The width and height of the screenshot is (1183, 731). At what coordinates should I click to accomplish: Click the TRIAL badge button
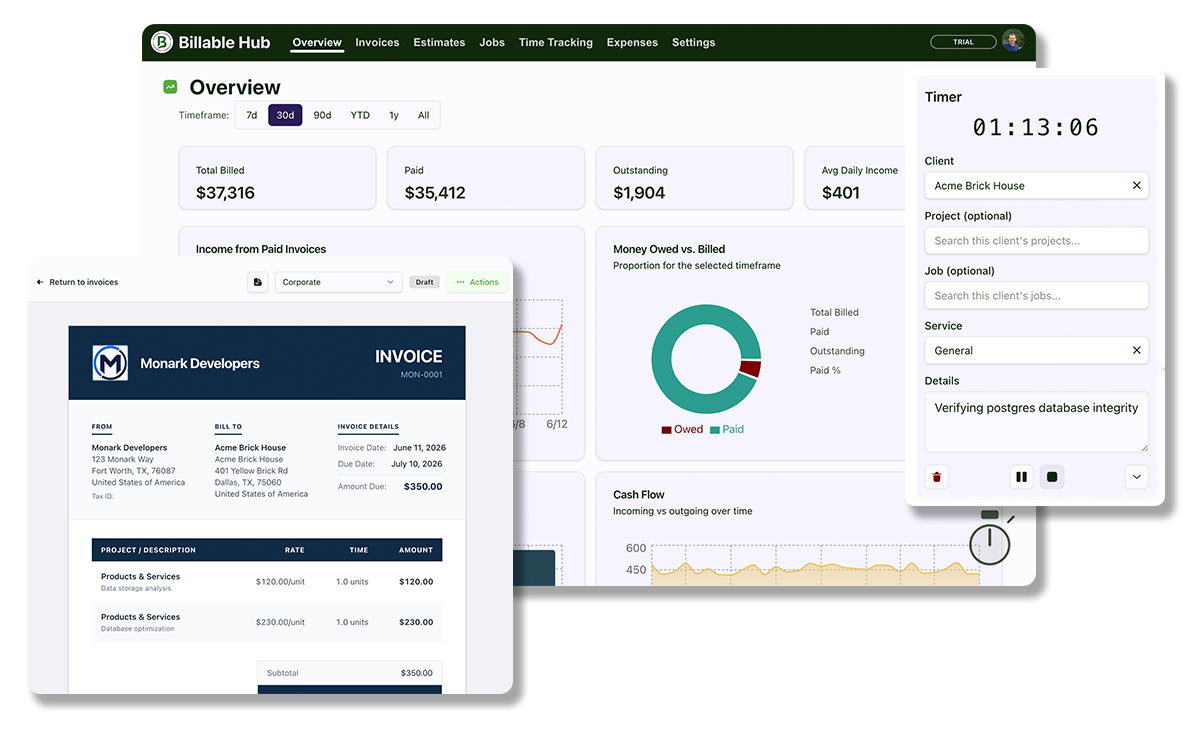pos(963,42)
